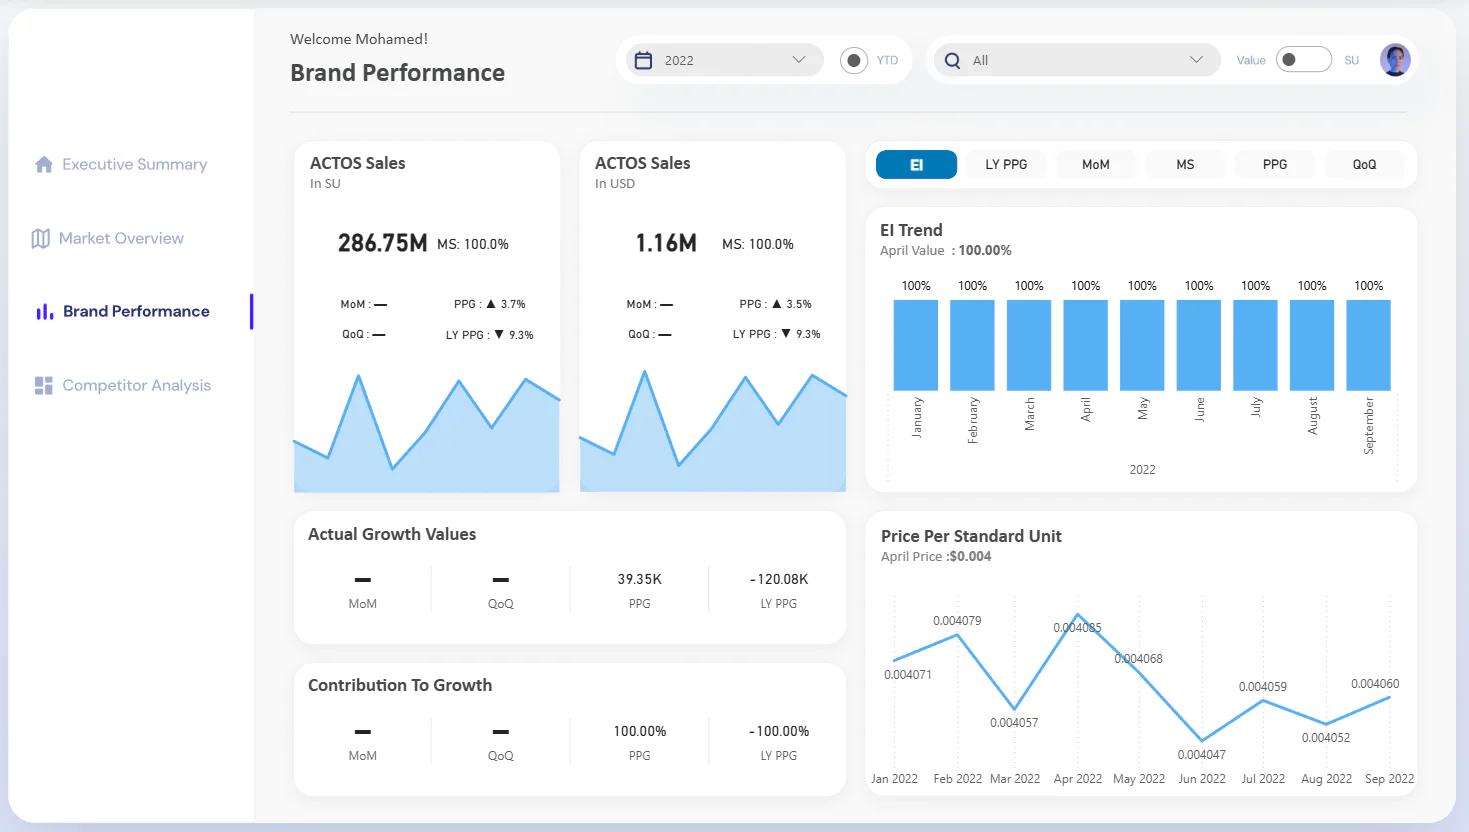This screenshot has width=1469, height=832.
Task: Select the PPG tab
Action: tap(1275, 164)
